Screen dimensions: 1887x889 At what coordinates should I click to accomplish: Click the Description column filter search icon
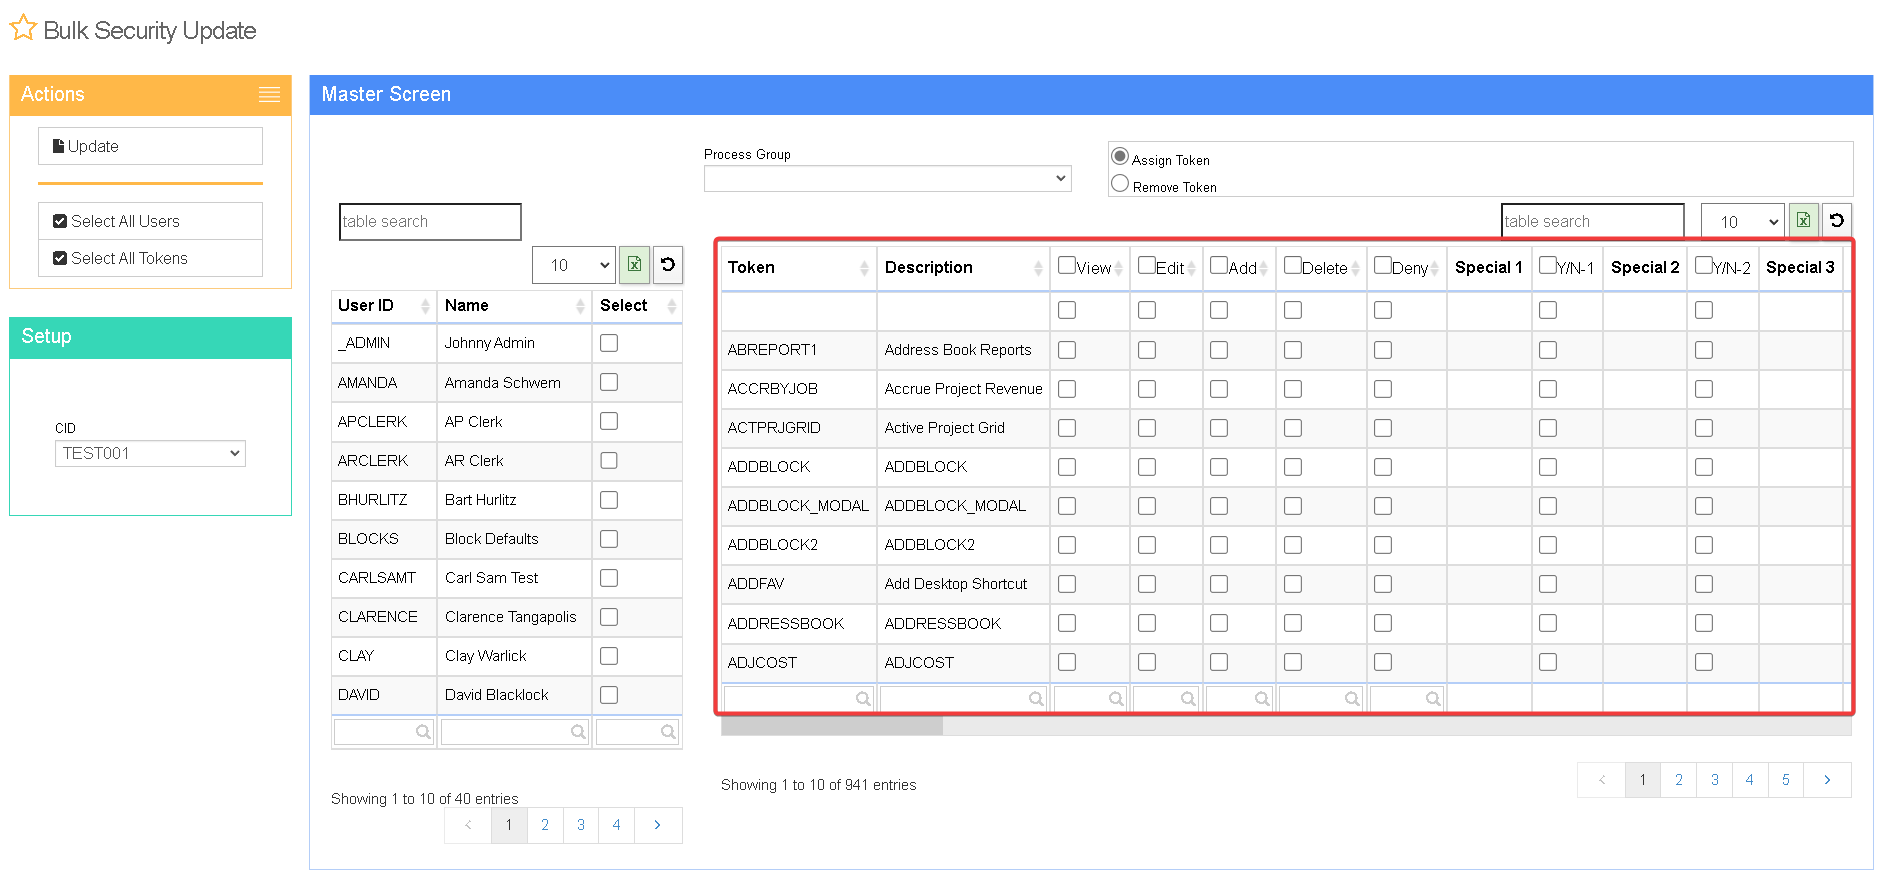tap(1036, 699)
